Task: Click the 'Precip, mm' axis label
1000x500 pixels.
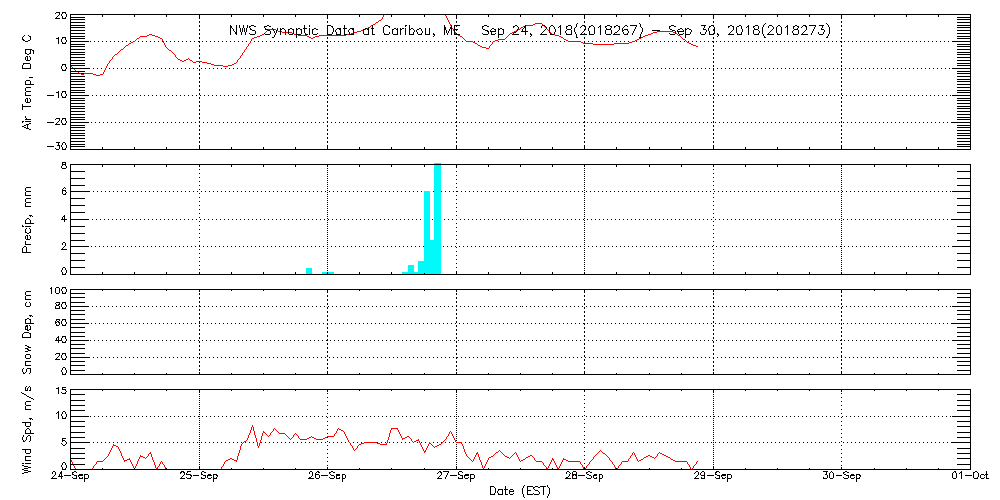Action: [27, 219]
